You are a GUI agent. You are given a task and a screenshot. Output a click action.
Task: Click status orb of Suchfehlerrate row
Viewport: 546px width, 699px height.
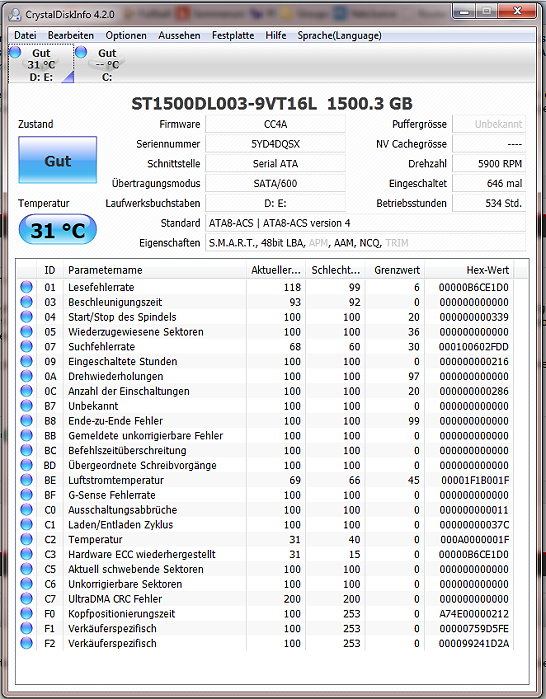tap(26, 346)
